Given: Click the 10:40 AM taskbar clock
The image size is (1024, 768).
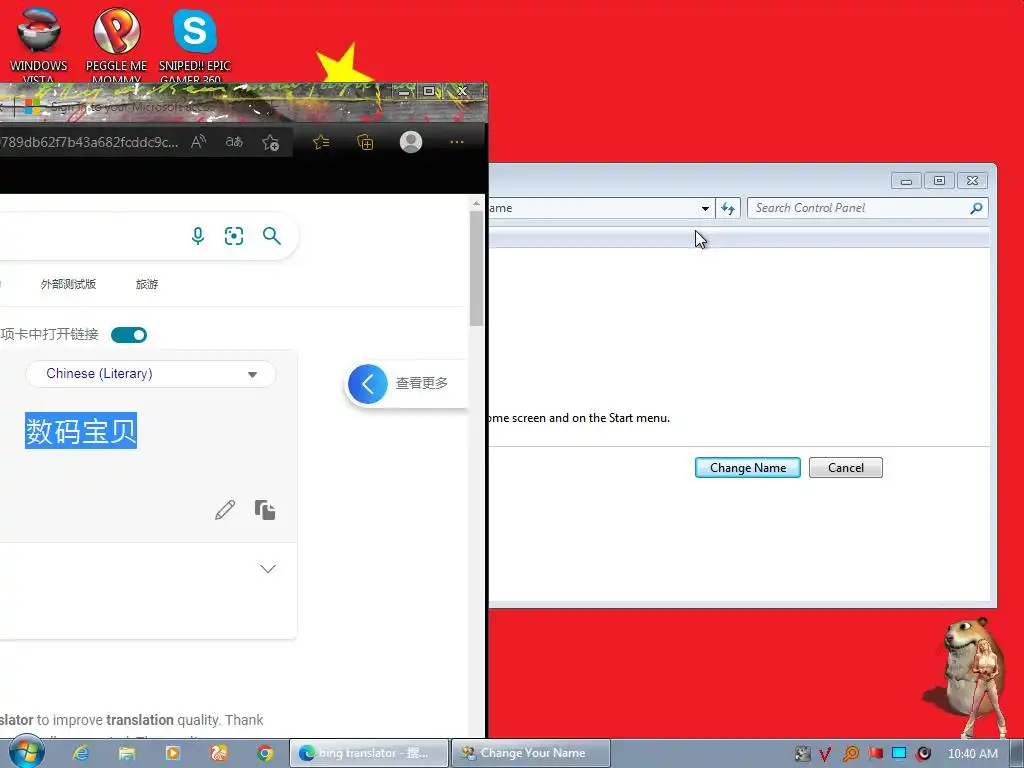Looking at the screenshot, I should tap(972, 754).
